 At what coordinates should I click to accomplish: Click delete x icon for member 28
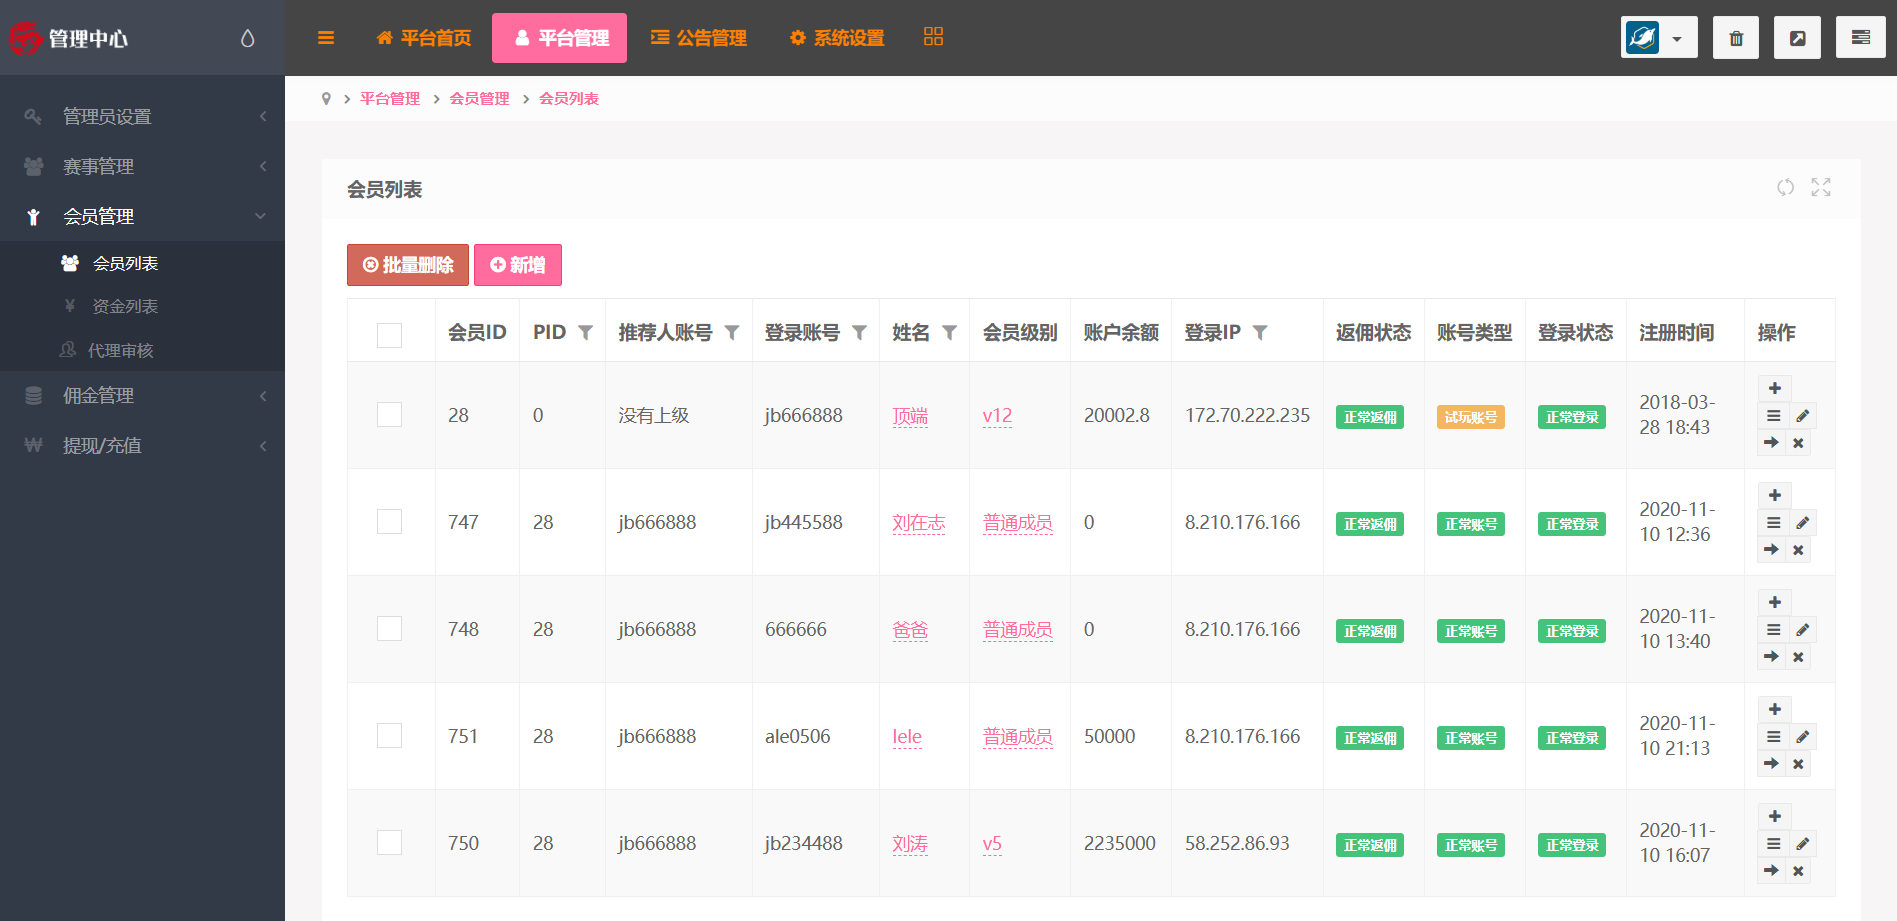[1798, 443]
